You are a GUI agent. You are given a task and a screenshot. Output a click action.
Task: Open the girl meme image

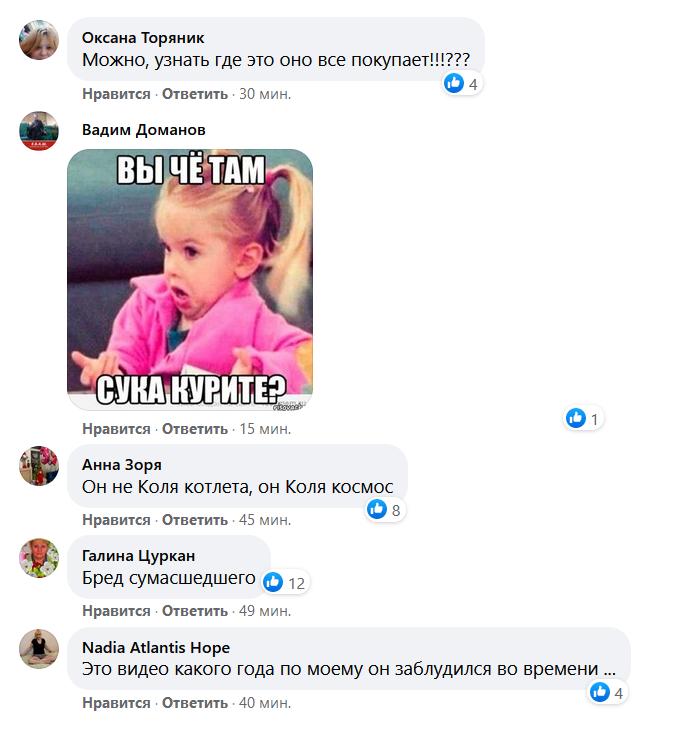190,279
